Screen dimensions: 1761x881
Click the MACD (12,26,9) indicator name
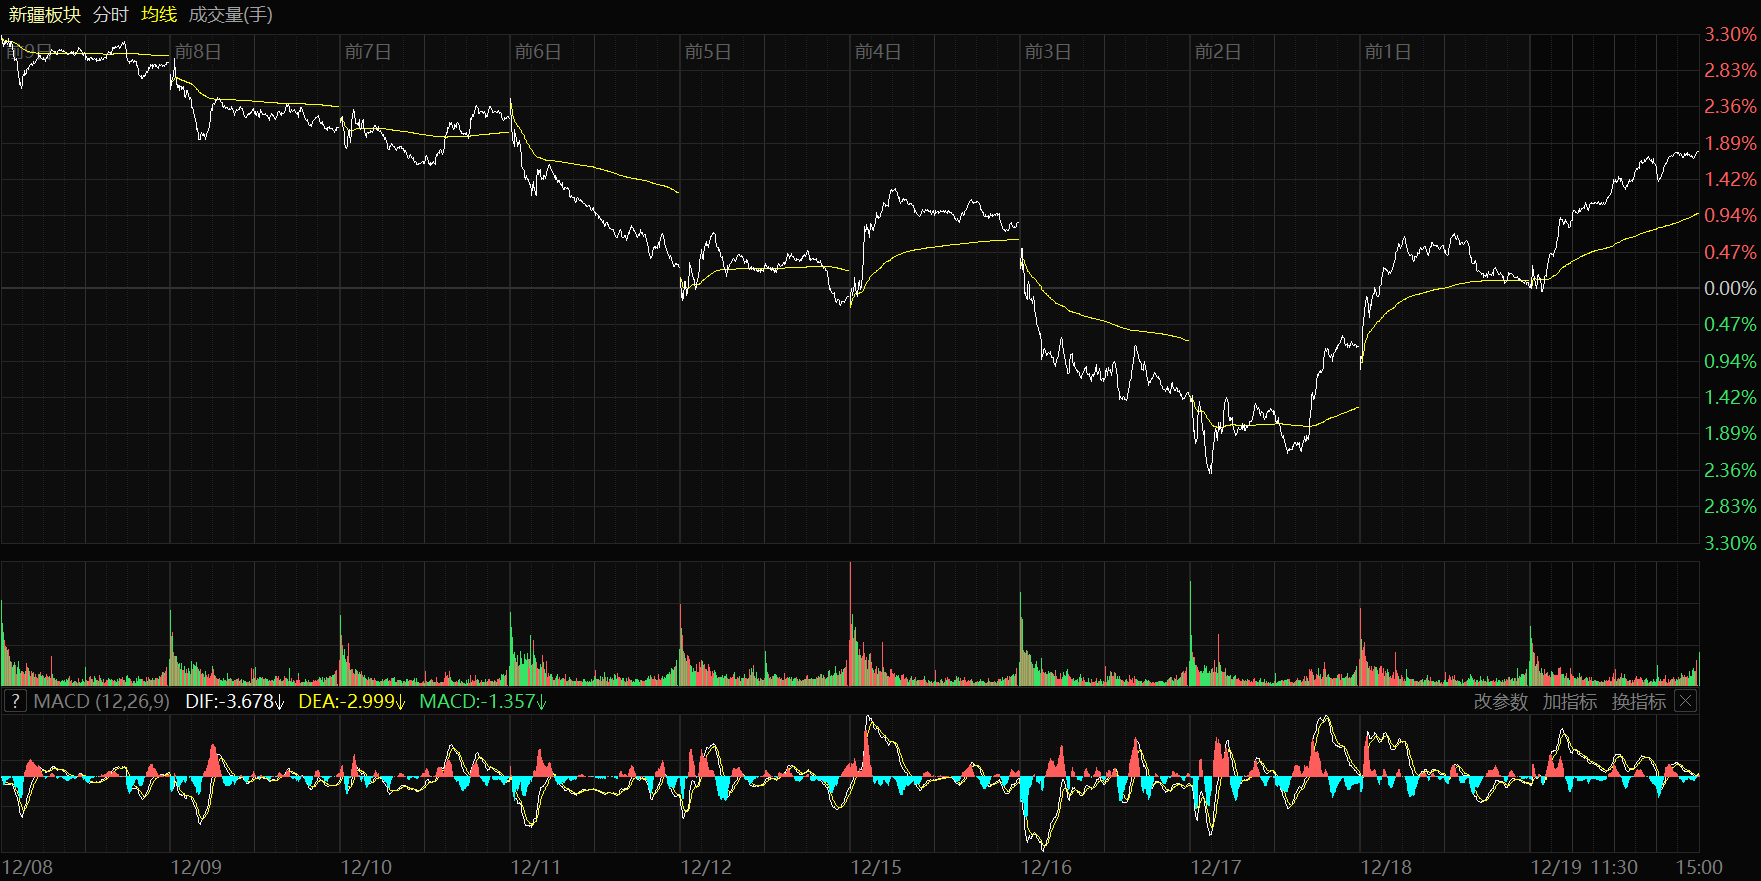[101, 702]
